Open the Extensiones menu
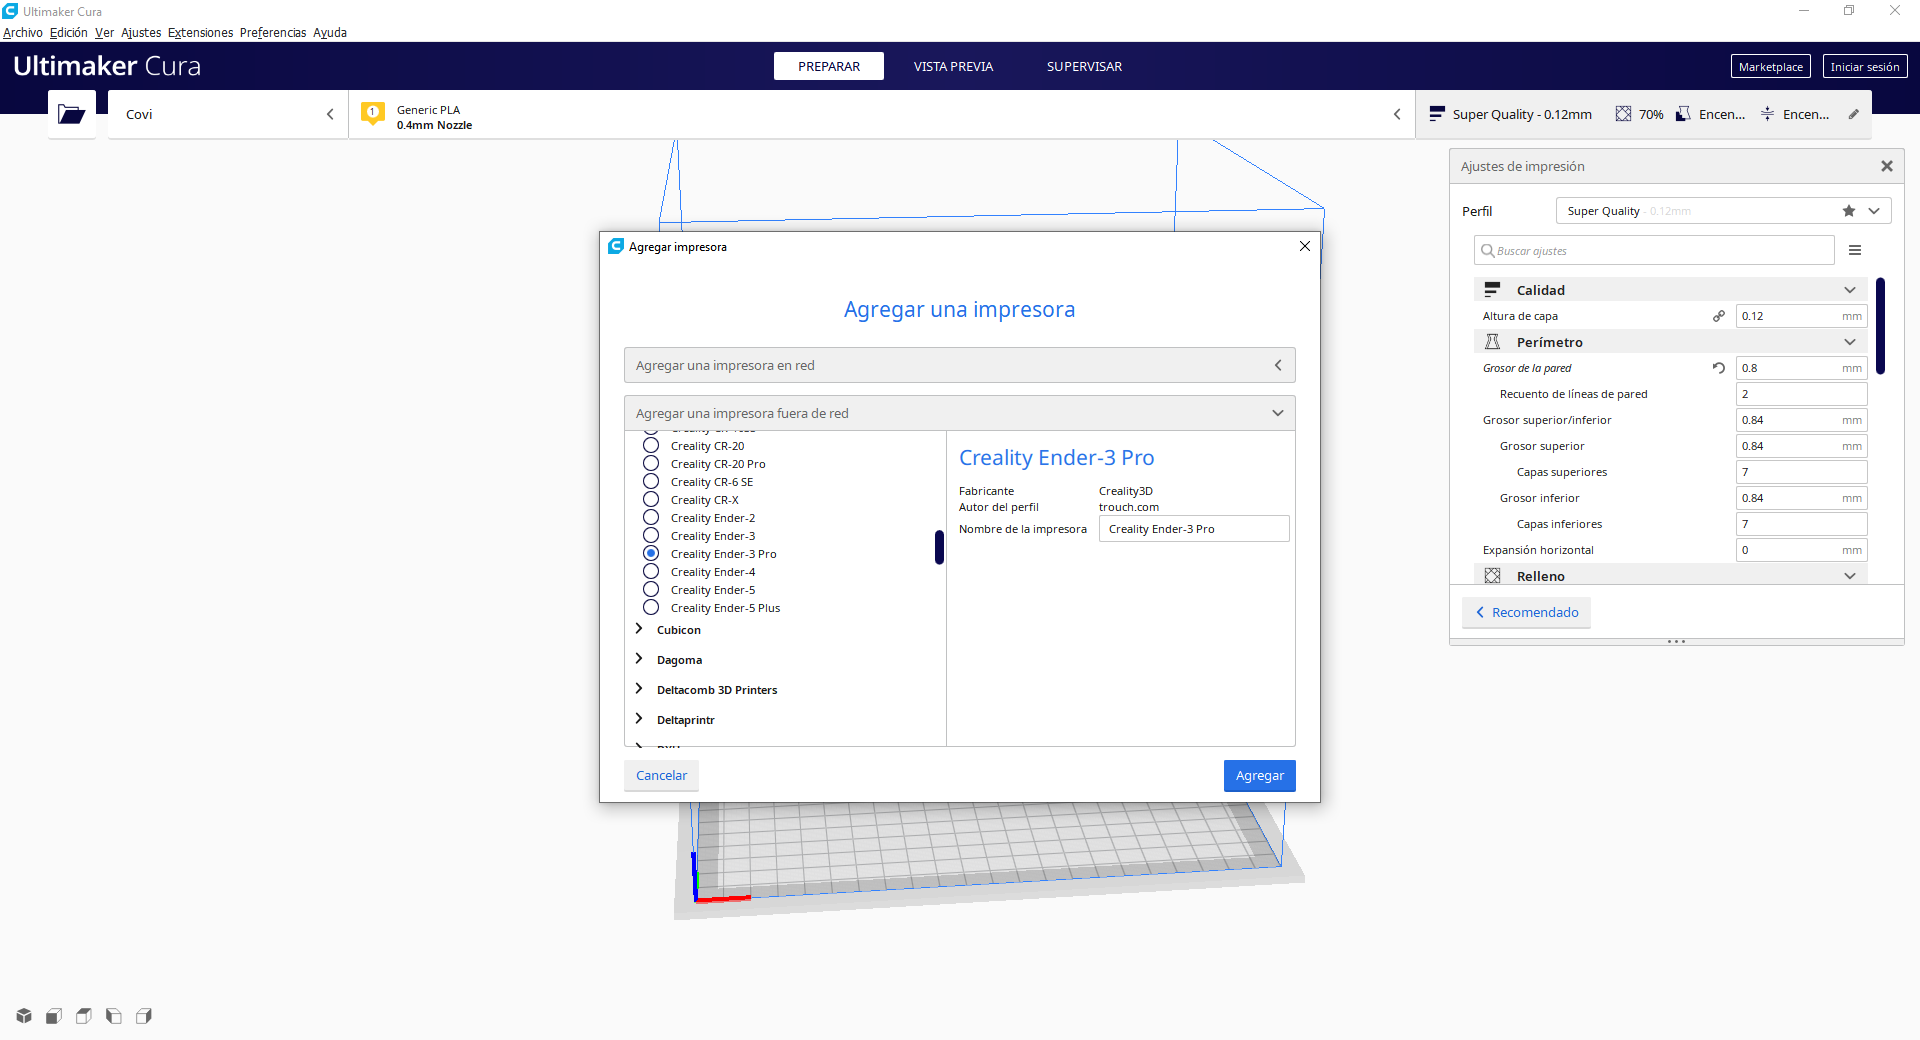The width and height of the screenshot is (1920, 1040). point(200,33)
